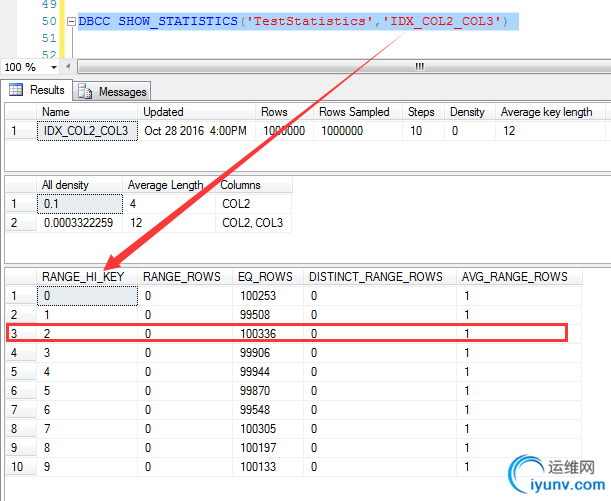Select the EQ_ROWS value 100336
This screenshot has width=611, height=501.
coord(268,333)
